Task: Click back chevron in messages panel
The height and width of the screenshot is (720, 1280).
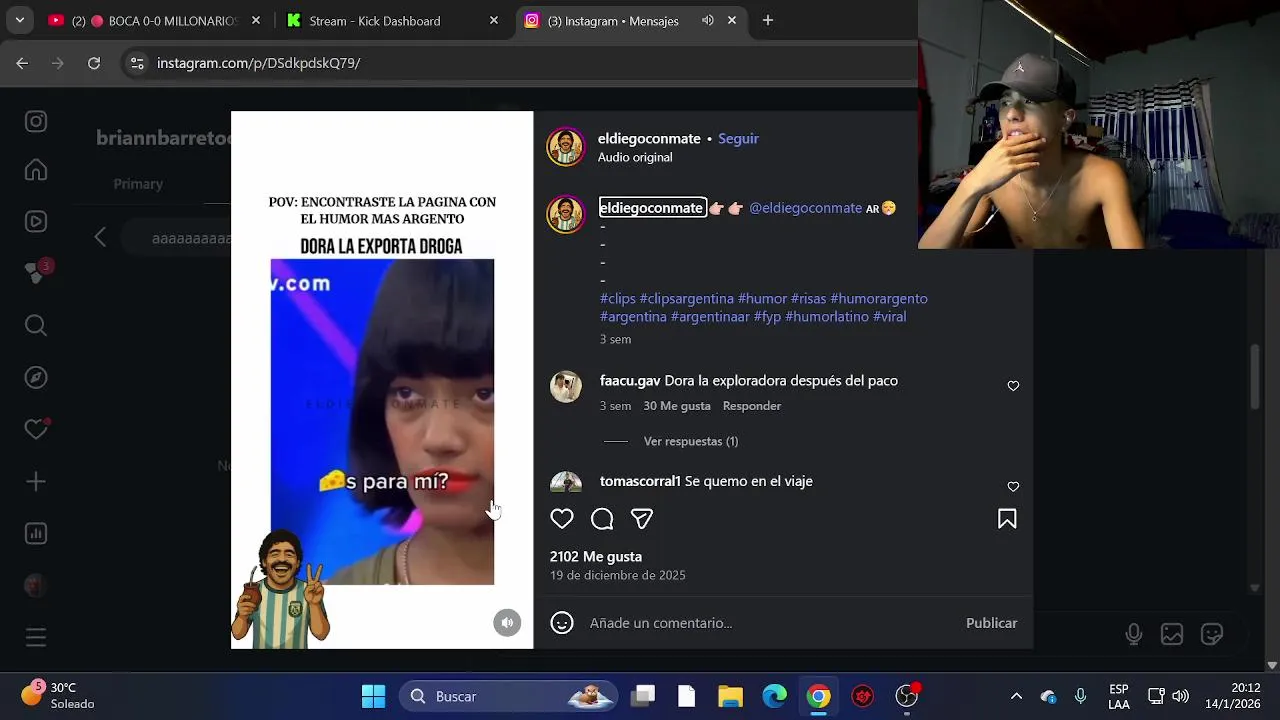Action: pos(100,237)
